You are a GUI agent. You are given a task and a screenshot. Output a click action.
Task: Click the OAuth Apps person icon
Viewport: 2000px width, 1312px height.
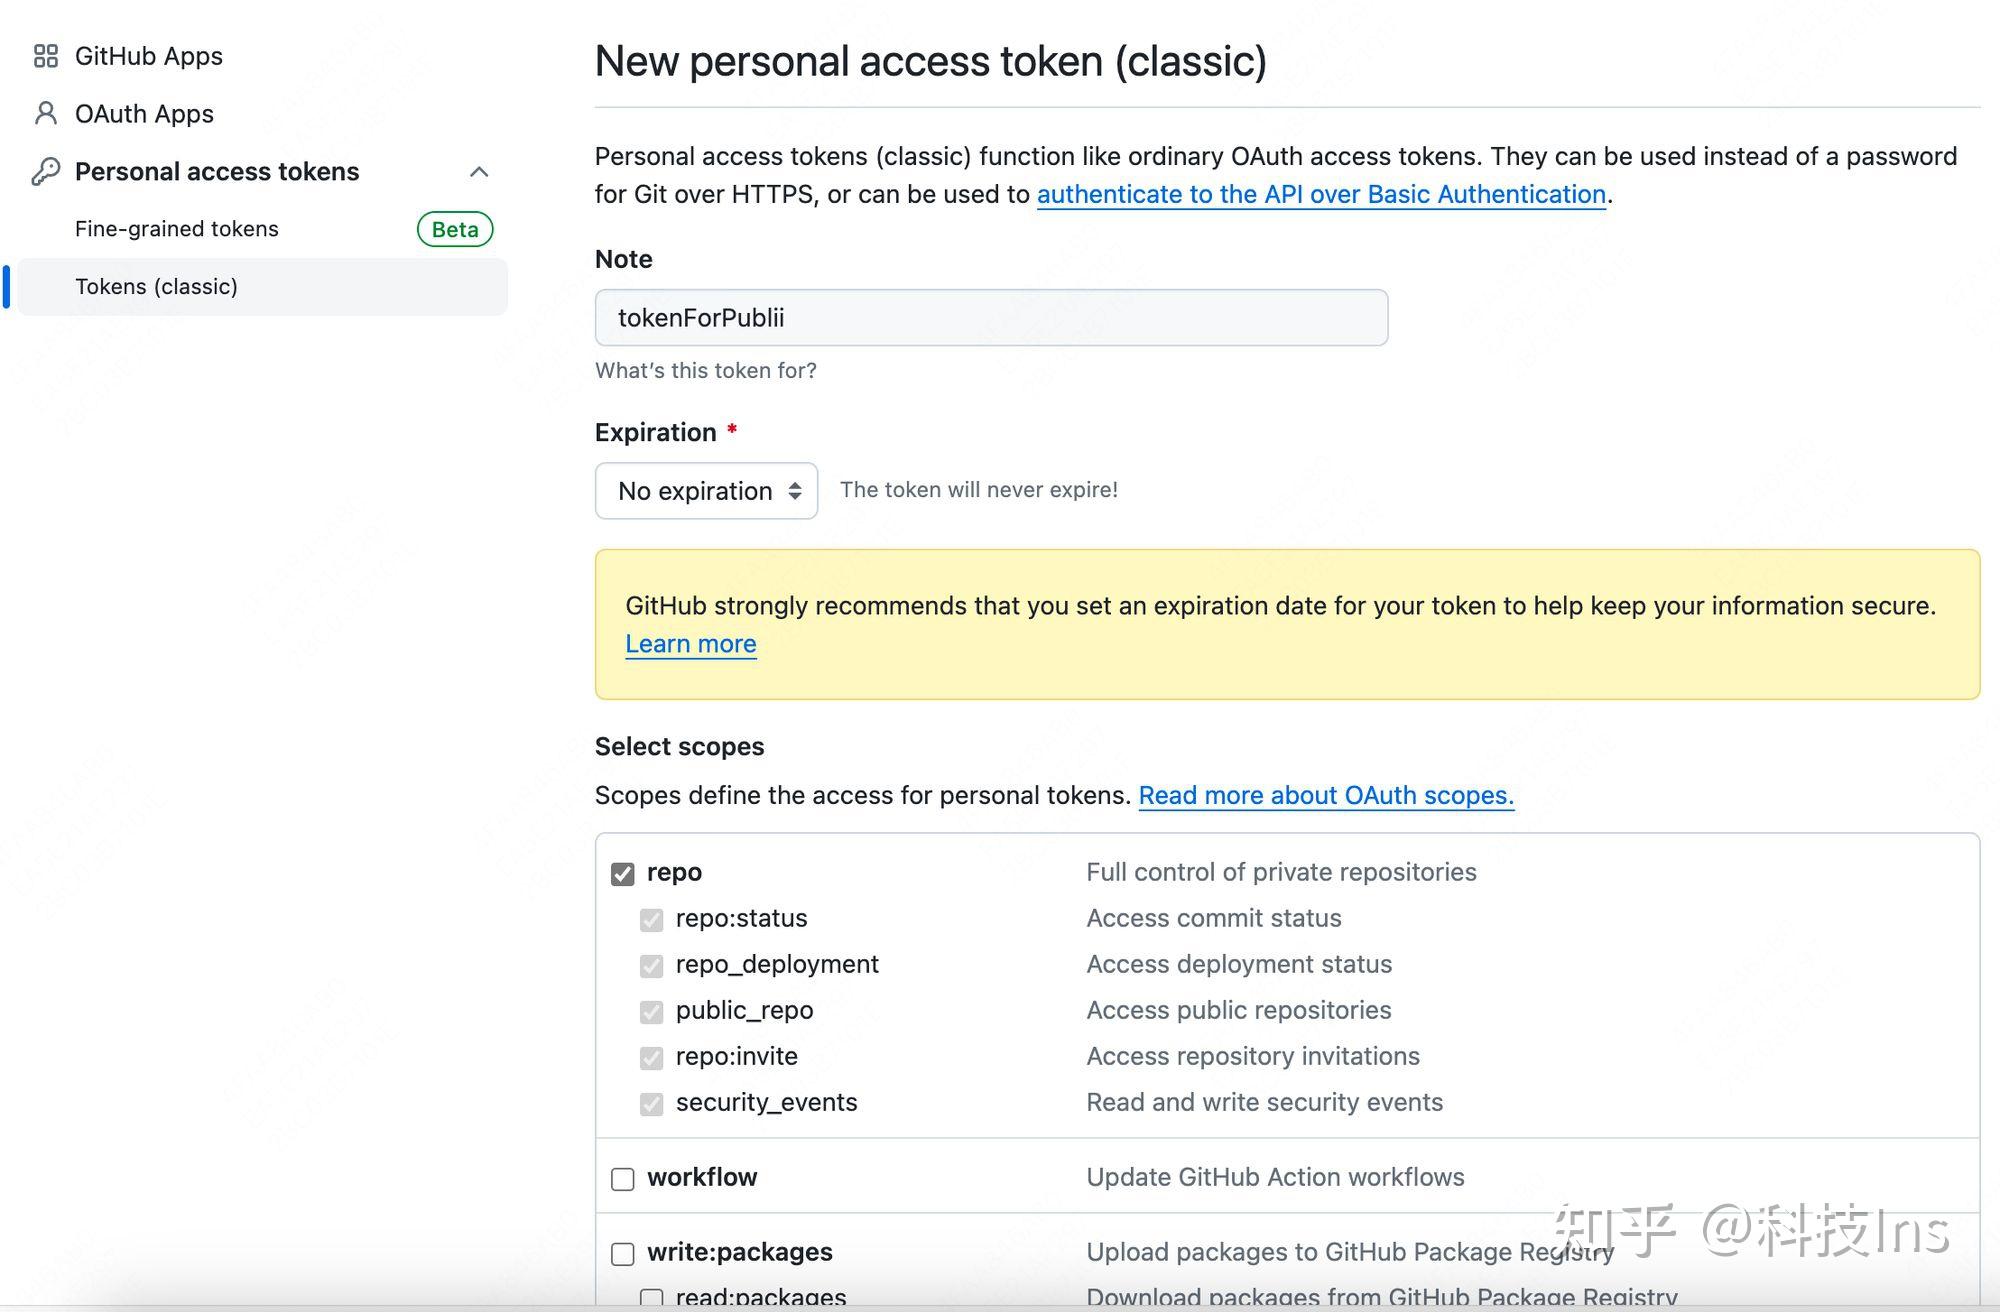46,114
